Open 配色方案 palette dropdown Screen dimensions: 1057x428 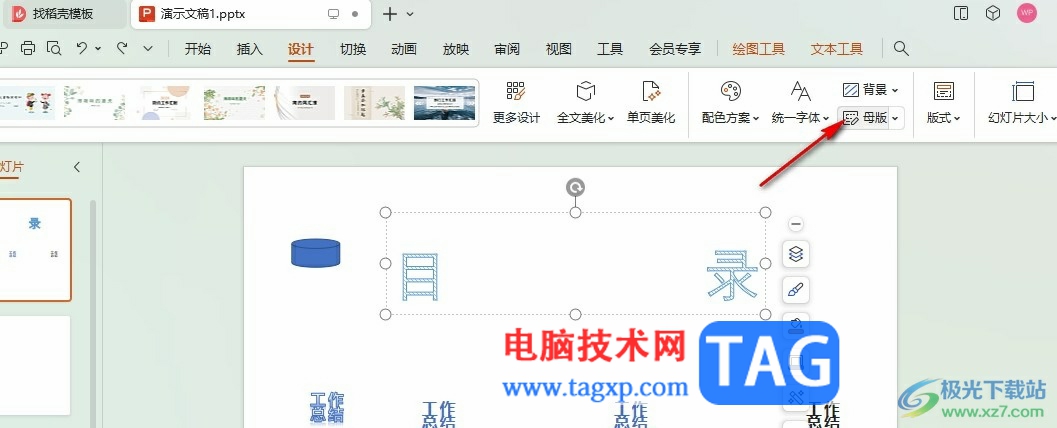coord(731,102)
